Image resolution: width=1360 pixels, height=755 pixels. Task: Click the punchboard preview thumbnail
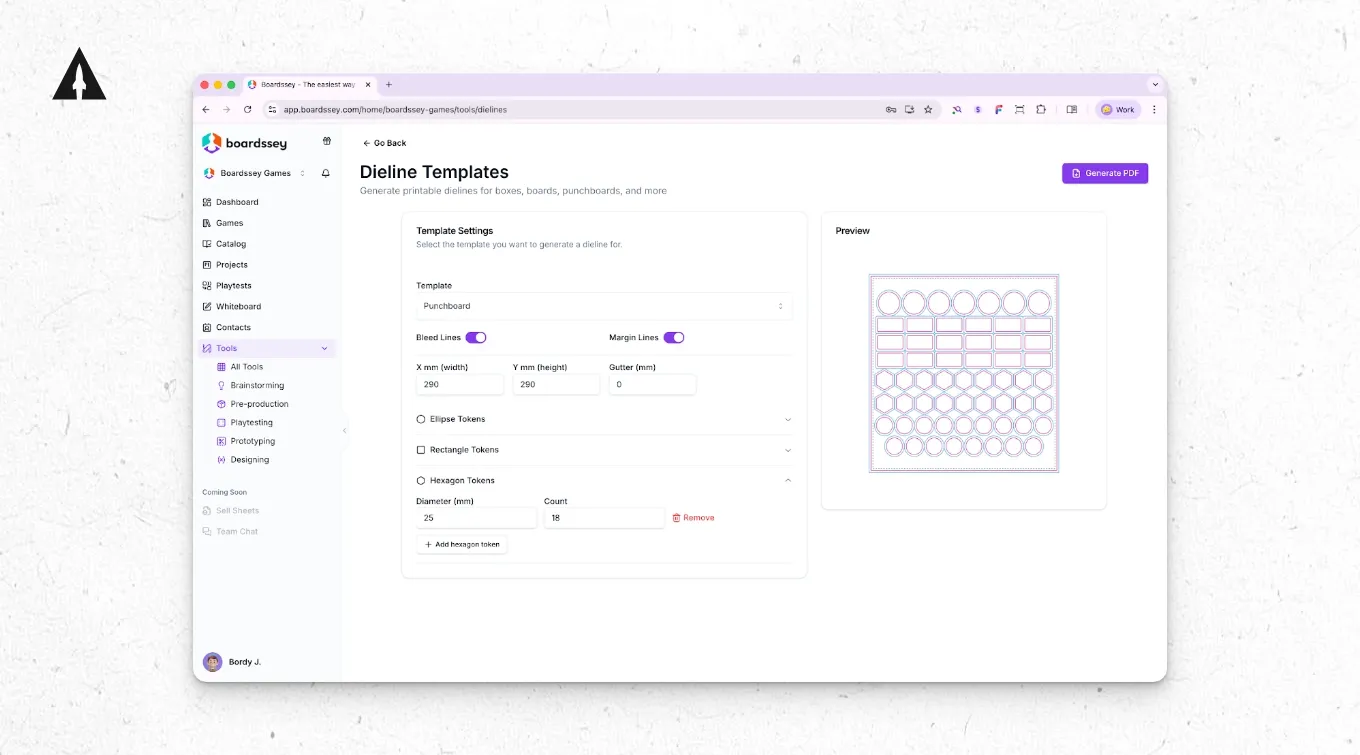pos(964,373)
